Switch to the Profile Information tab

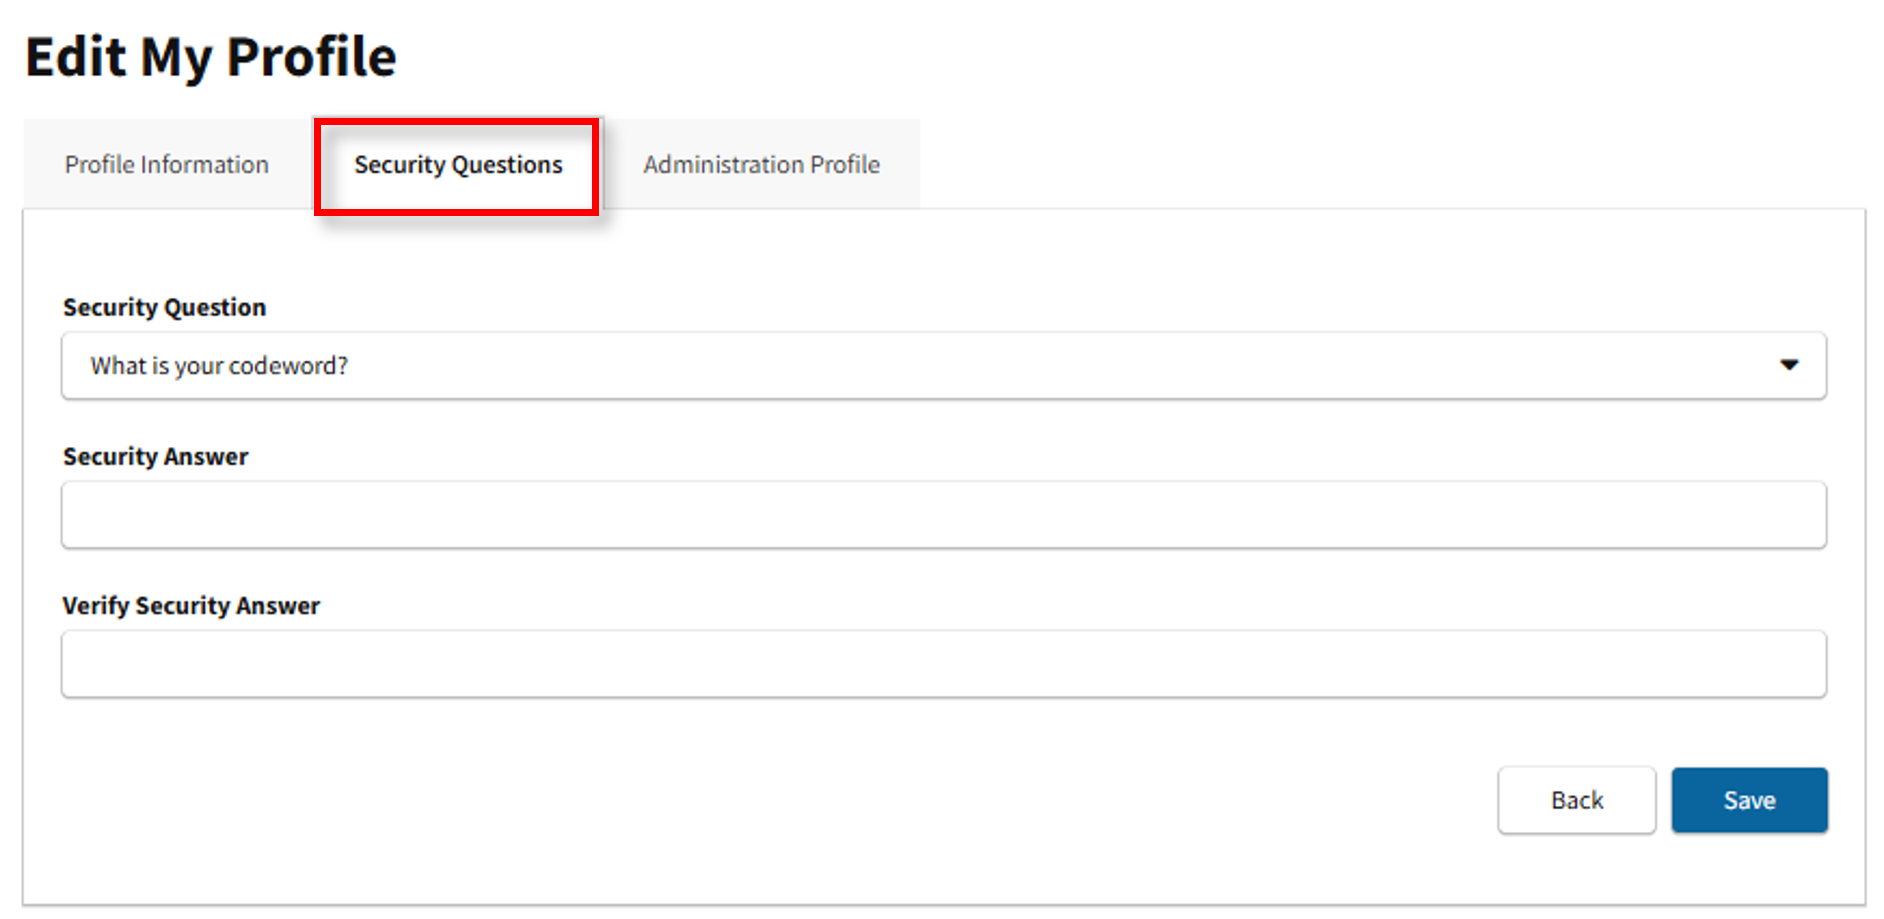[167, 165]
